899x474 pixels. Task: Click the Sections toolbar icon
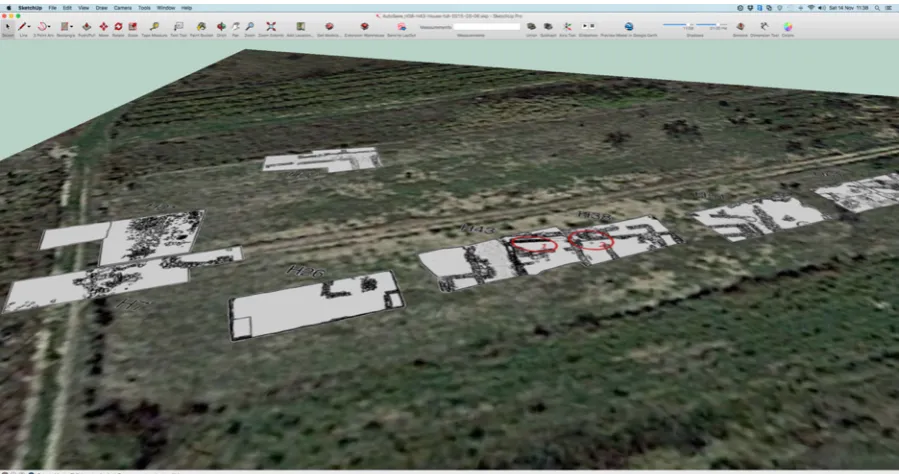click(x=740, y=26)
